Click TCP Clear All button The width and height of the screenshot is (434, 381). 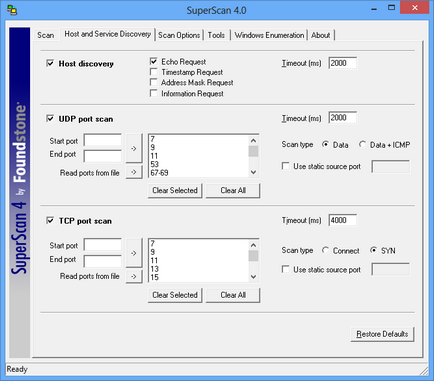pyautogui.click(x=233, y=295)
